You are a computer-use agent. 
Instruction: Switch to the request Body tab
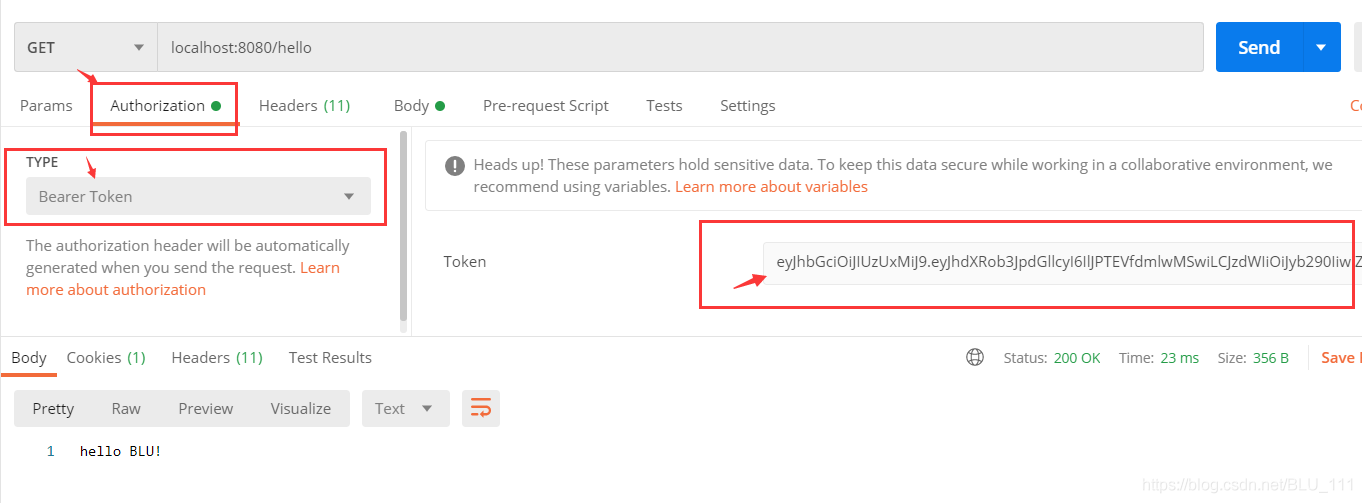click(x=419, y=105)
